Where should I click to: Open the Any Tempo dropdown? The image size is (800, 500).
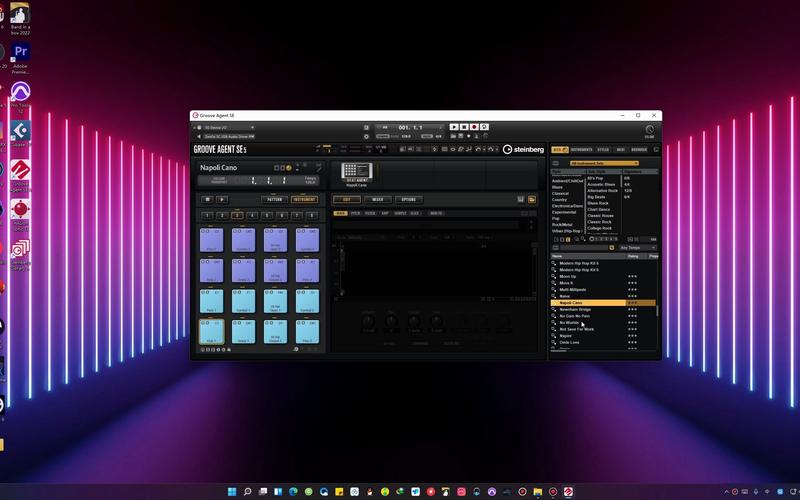(x=637, y=248)
